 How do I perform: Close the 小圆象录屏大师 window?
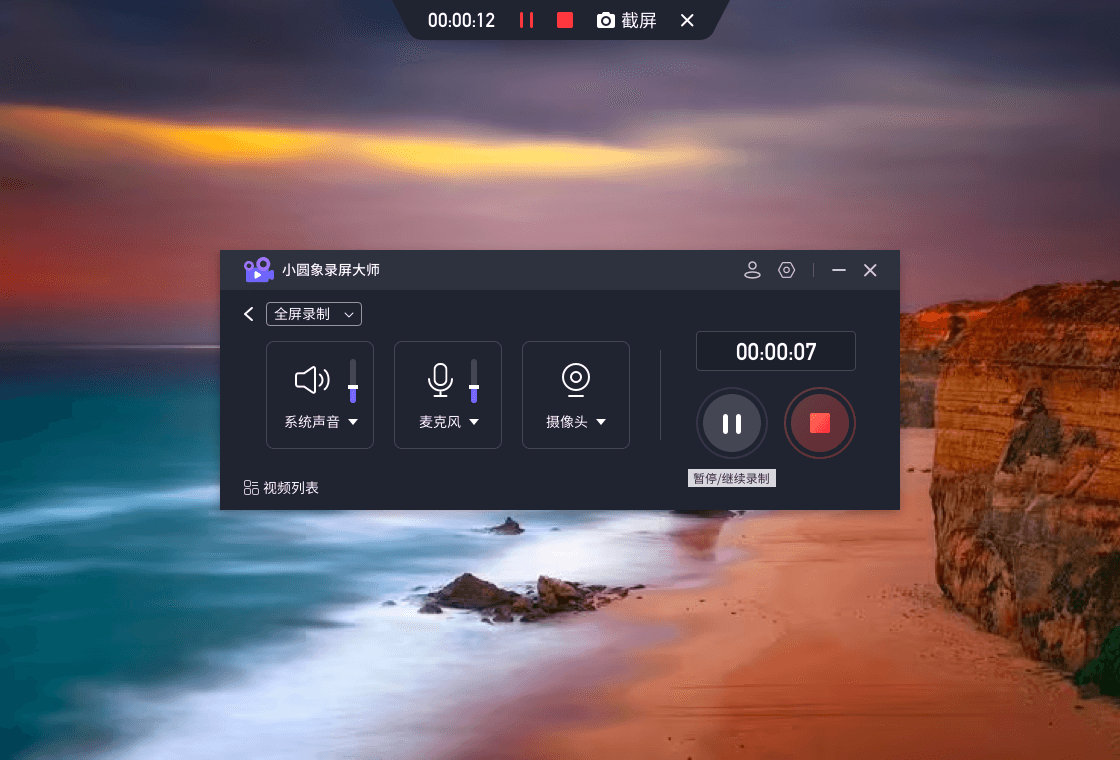click(x=870, y=270)
